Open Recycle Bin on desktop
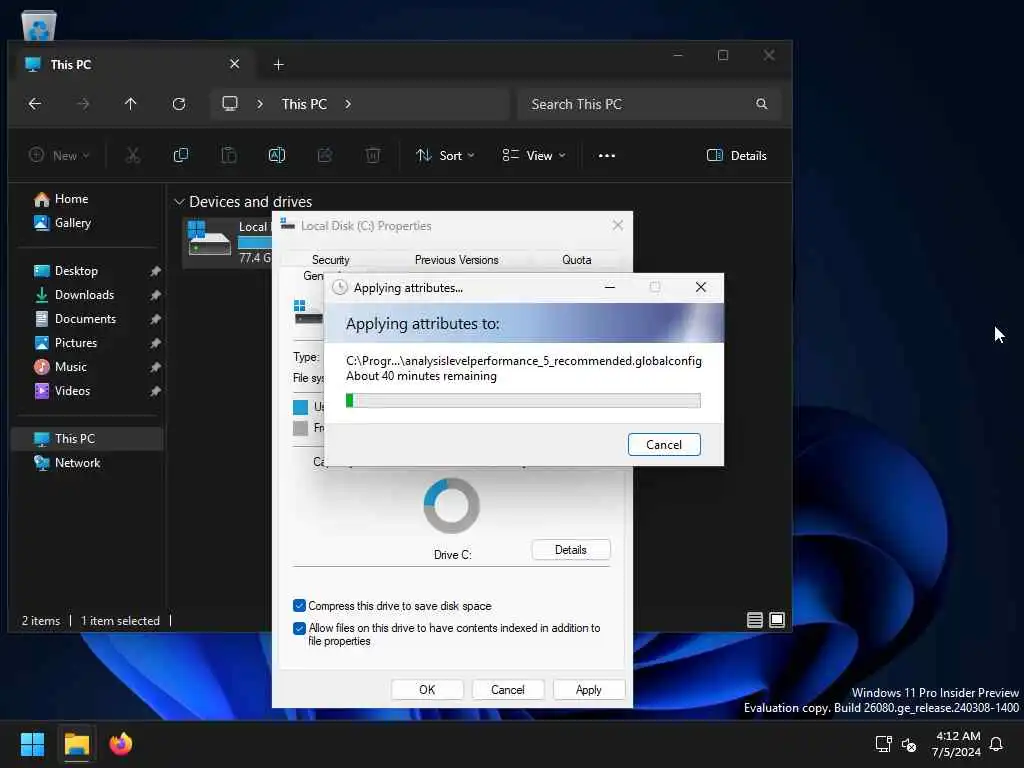The image size is (1024, 768). point(39,26)
